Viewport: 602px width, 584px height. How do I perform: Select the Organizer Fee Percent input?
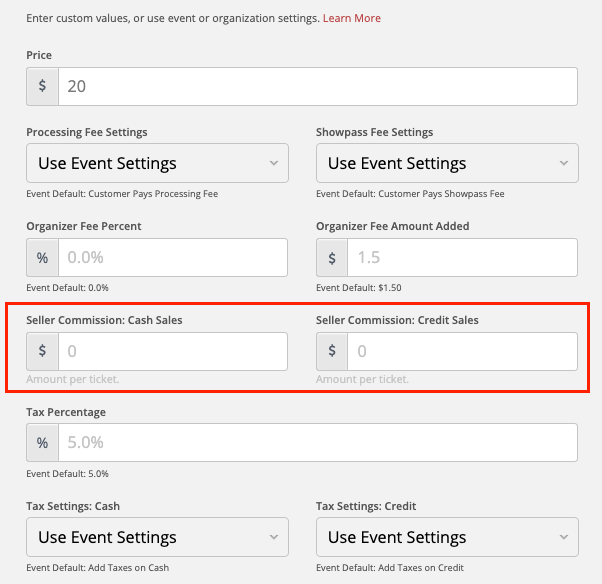[173, 257]
